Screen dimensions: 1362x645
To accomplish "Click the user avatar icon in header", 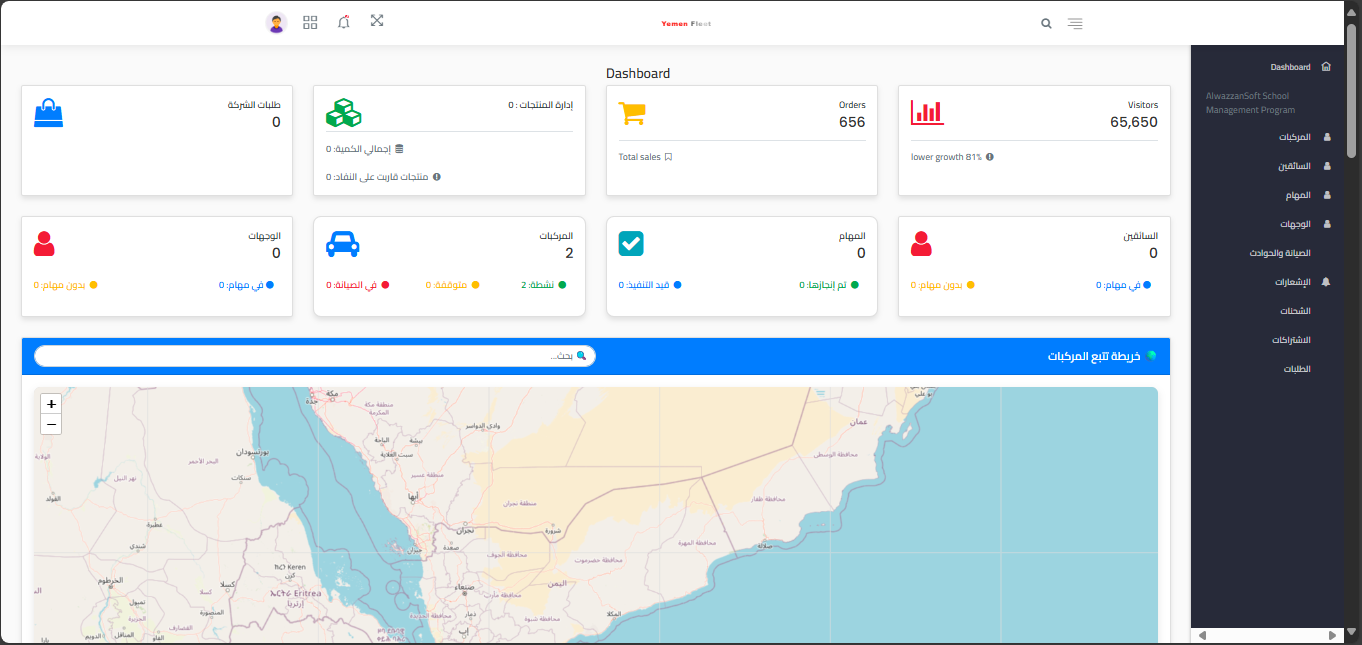I will pyautogui.click(x=277, y=23).
